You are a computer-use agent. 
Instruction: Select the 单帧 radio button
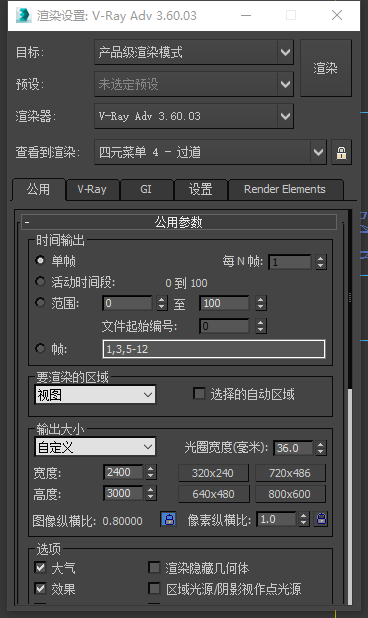click(40, 260)
